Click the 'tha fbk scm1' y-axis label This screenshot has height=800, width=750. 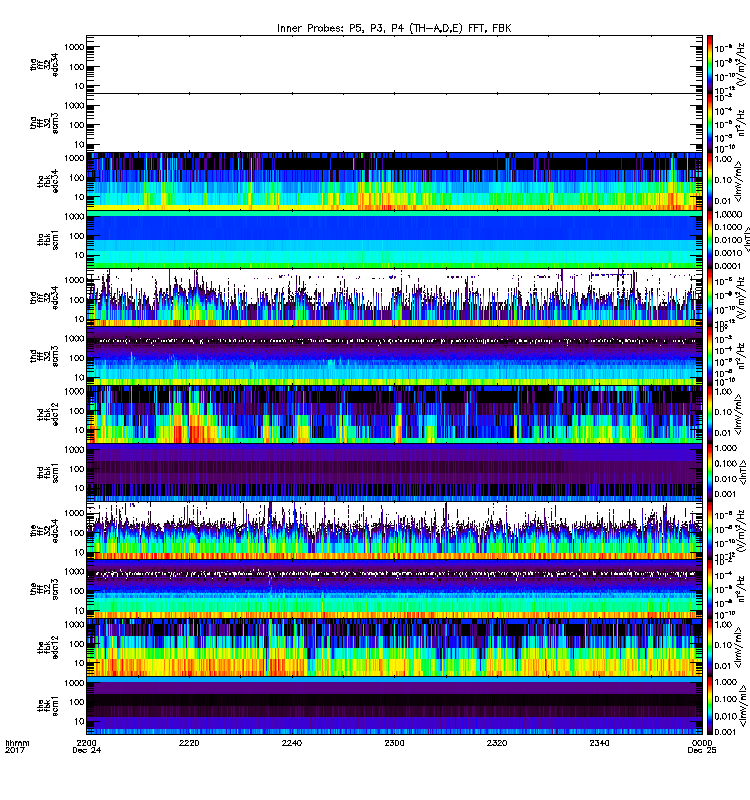click(48, 240)
